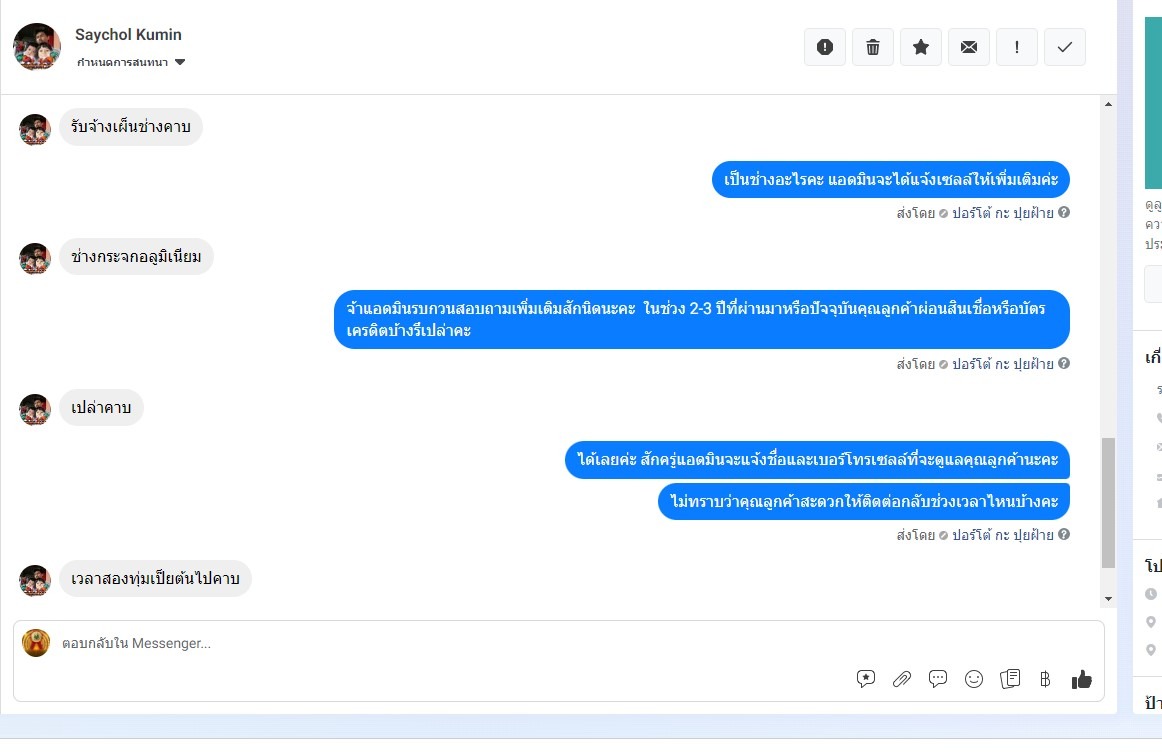
Task: Star this conversation as follow-up
Action: [921, 47]
